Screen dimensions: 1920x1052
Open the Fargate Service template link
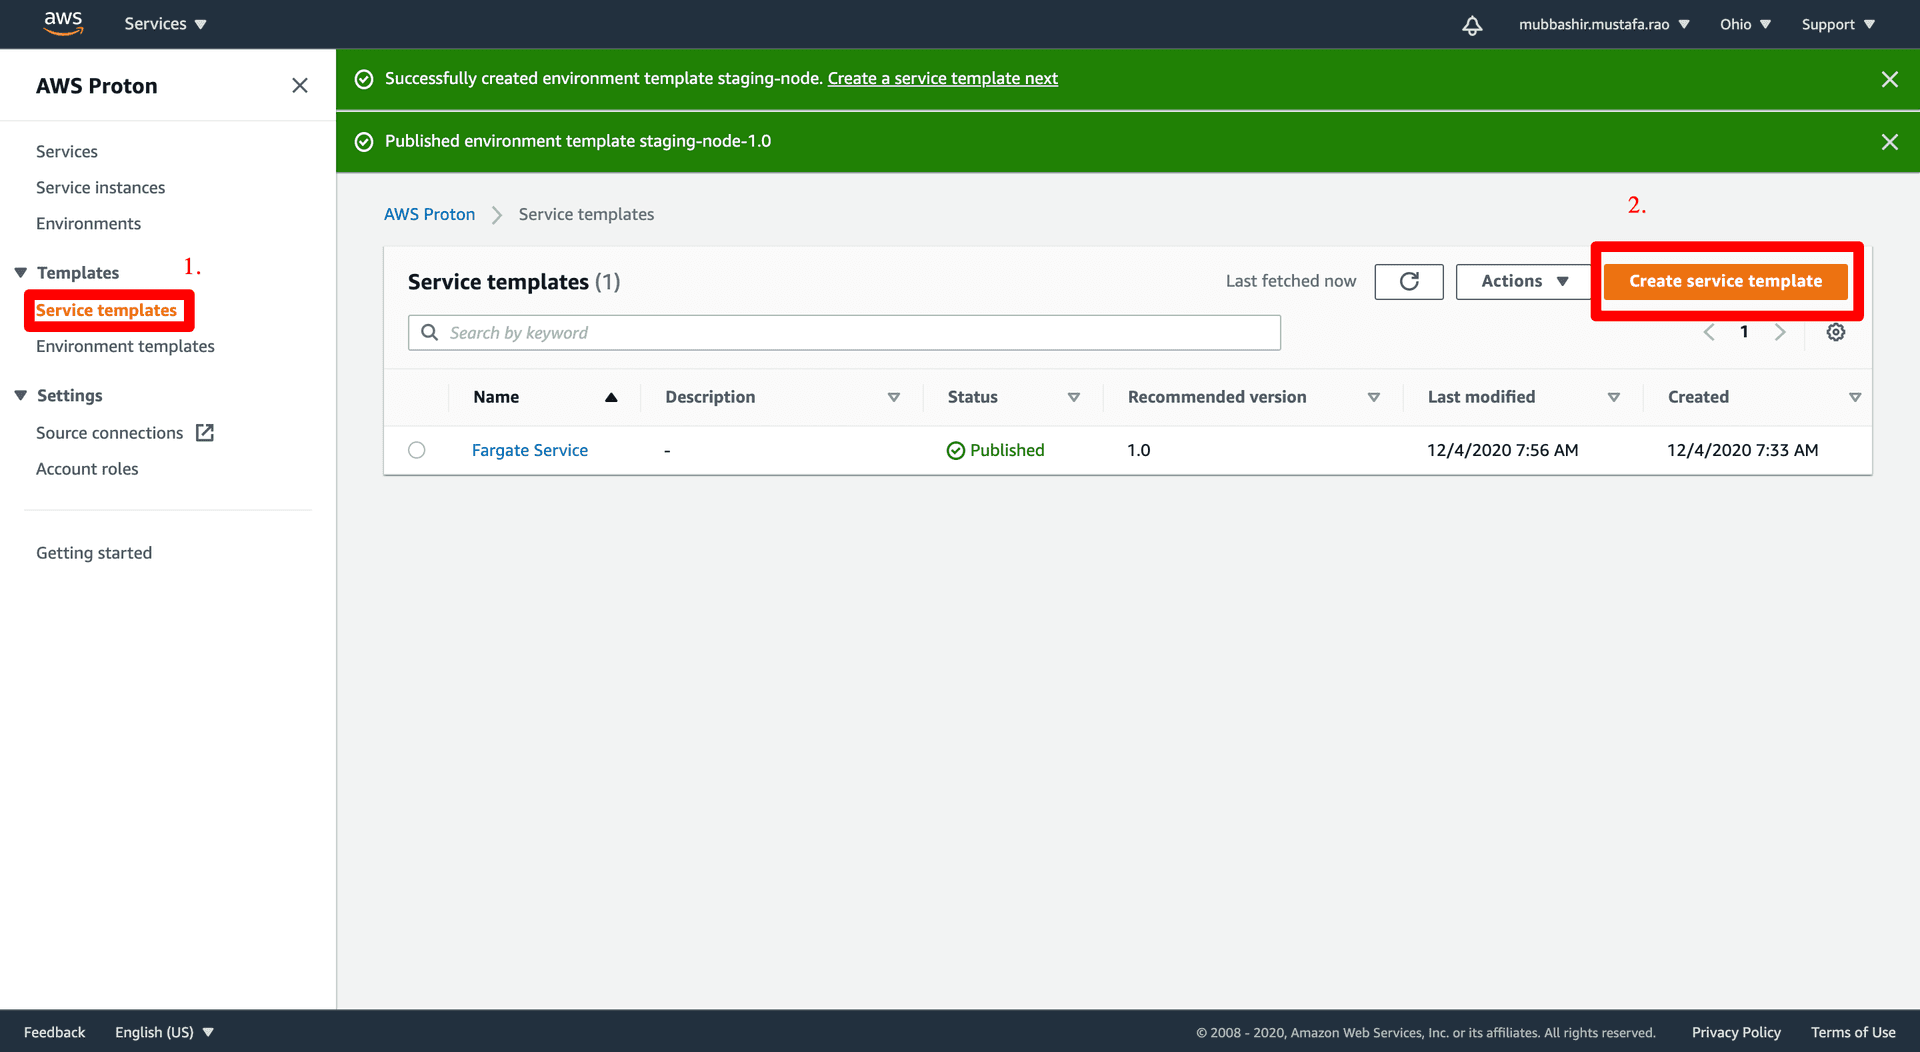(530, 451)
